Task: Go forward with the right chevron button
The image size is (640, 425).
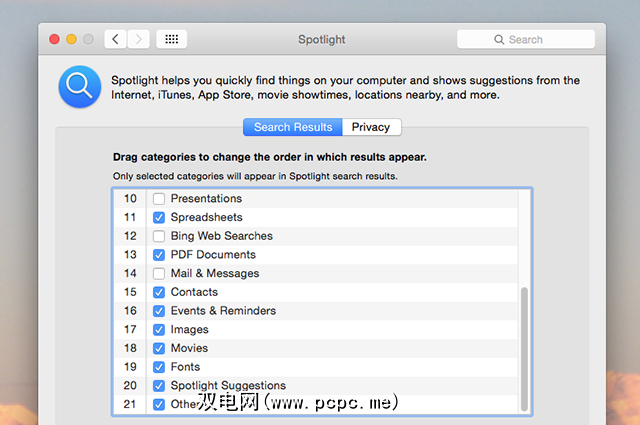Action: tap(138, 39)
